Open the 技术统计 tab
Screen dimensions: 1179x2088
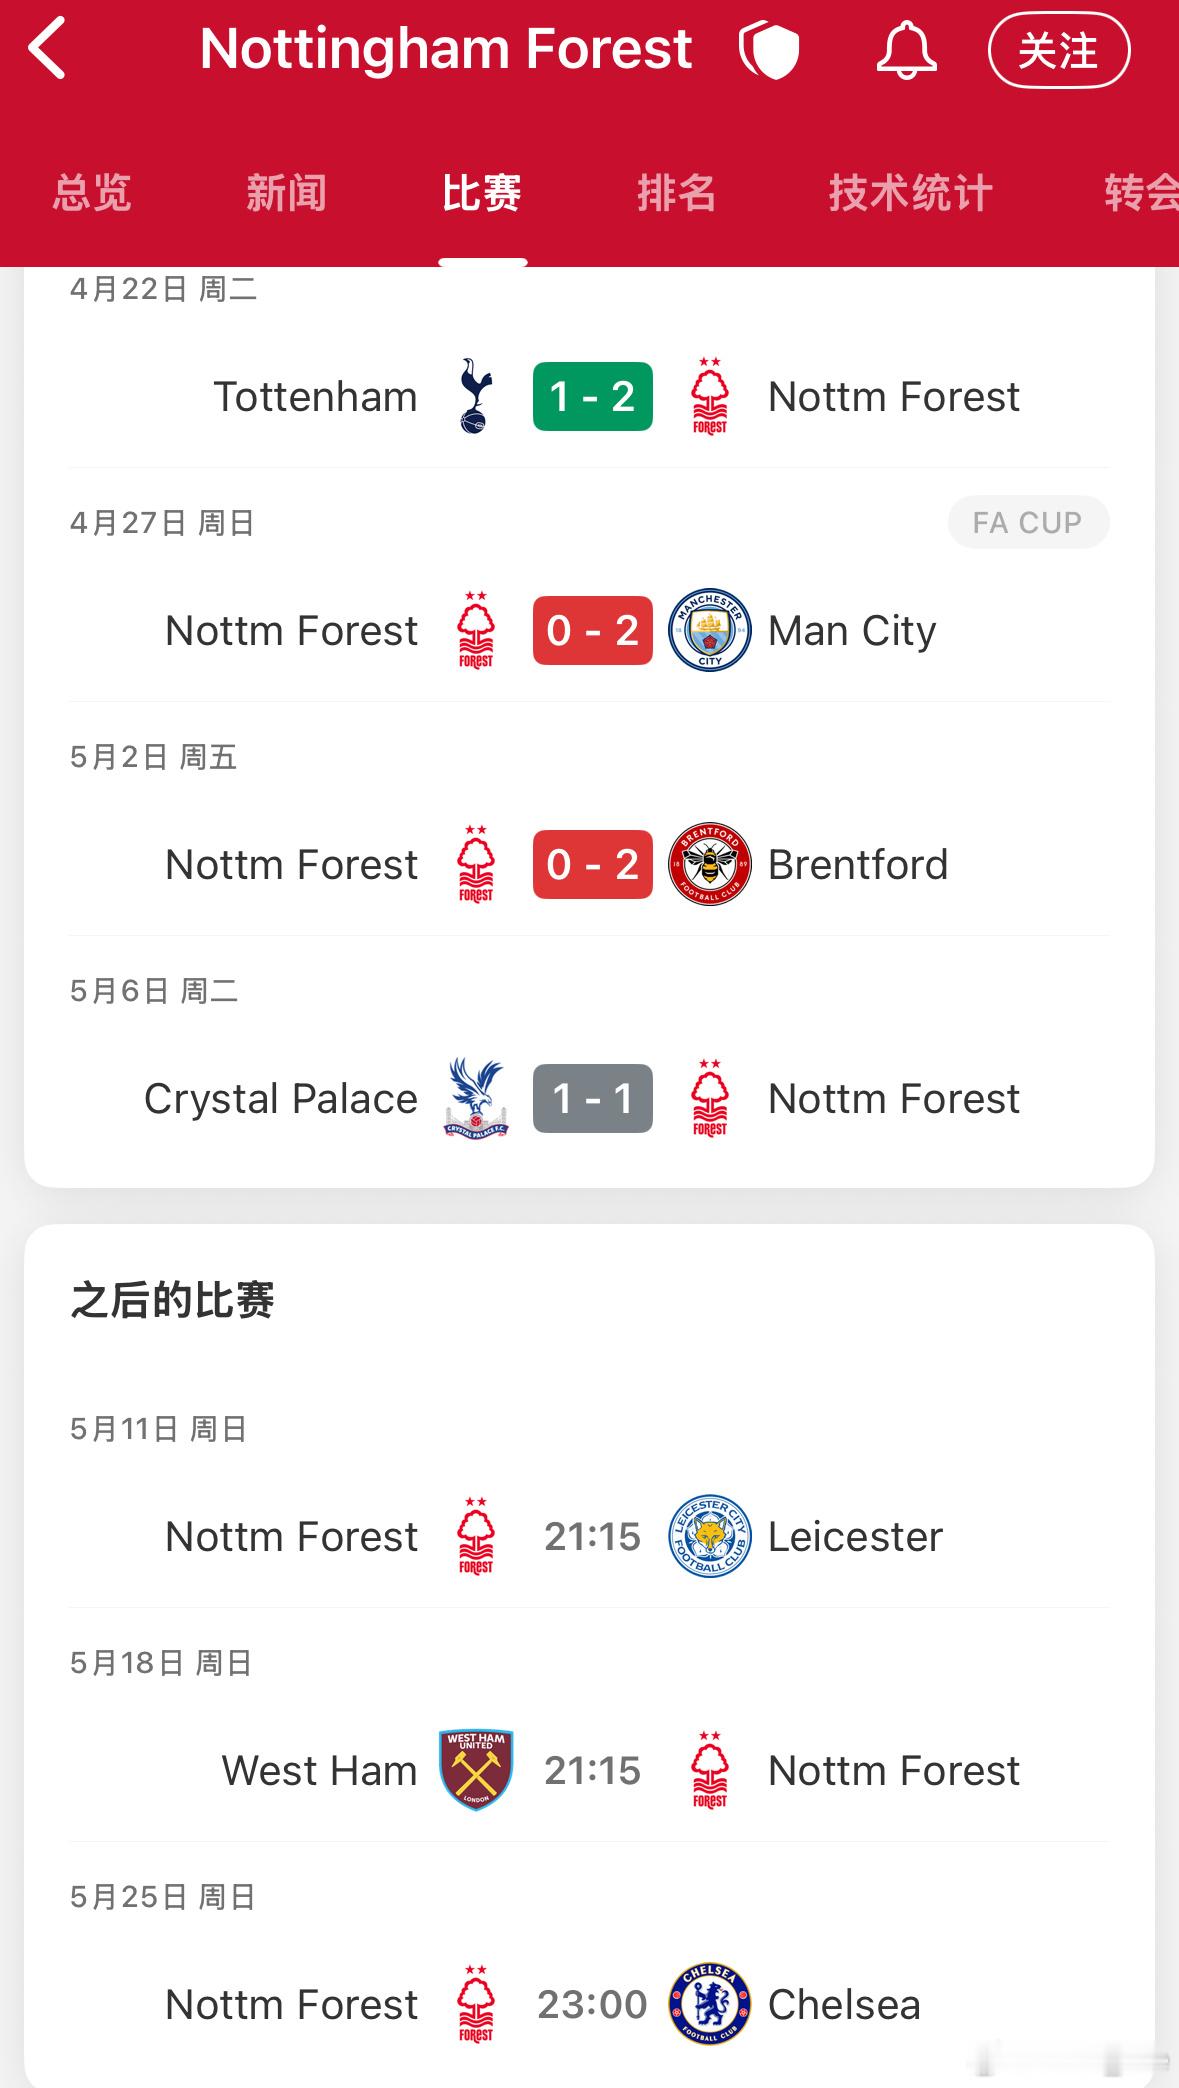[910, 193]
